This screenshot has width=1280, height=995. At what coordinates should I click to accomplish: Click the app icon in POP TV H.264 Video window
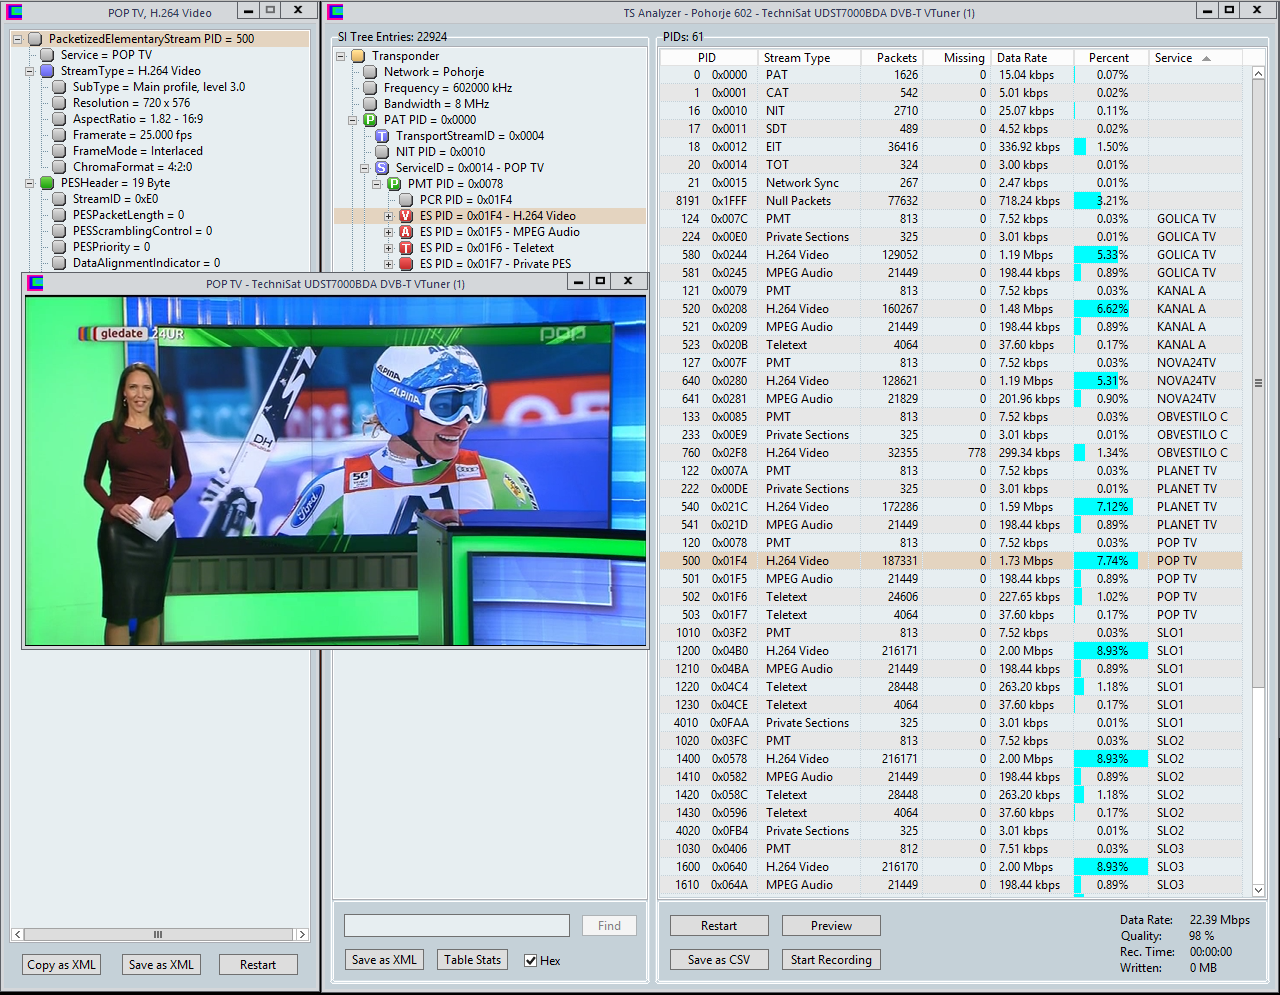click(14, 12)
